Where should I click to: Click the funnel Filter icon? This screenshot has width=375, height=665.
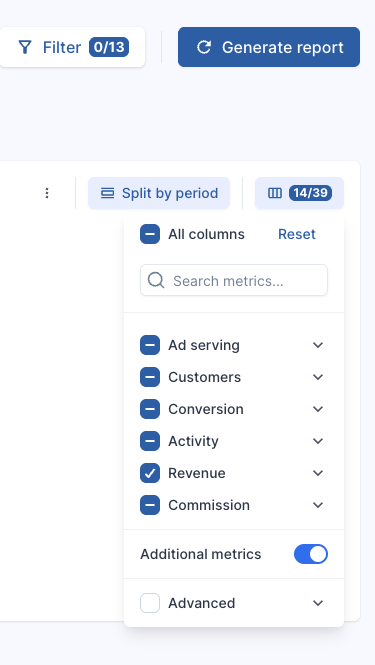click(25, 47)
